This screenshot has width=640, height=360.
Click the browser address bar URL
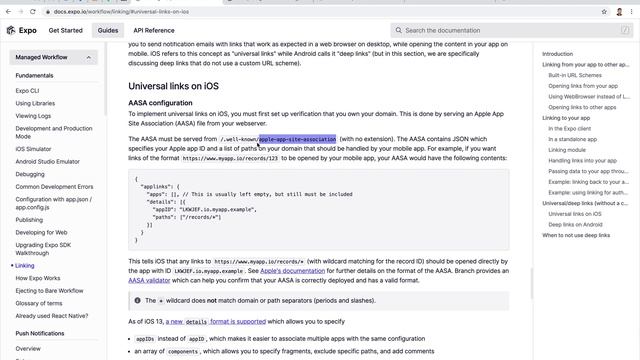click(121, 12)
